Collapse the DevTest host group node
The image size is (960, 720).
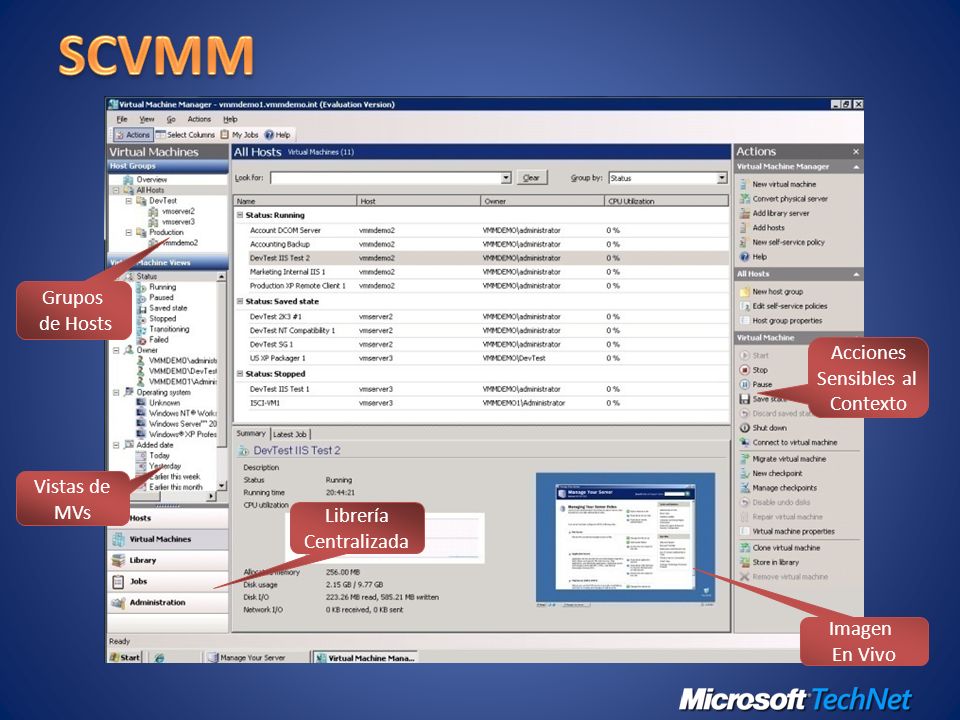[129, 201]
